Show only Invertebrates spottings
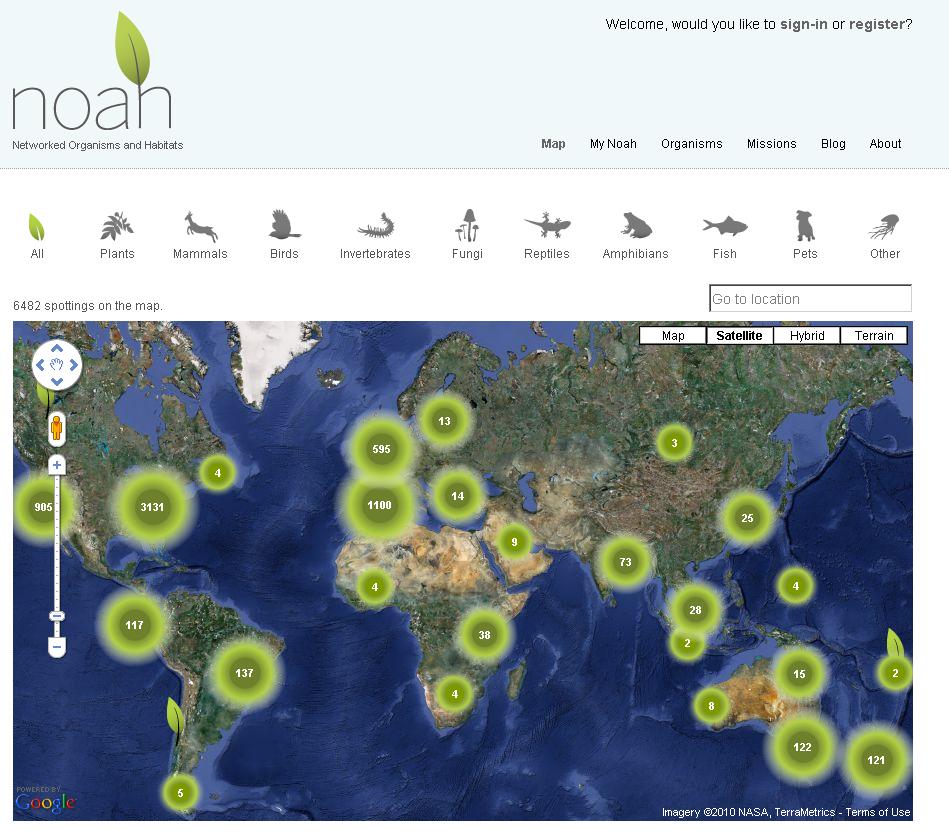This screenshot has width=949, height=836. pos(374,230)
